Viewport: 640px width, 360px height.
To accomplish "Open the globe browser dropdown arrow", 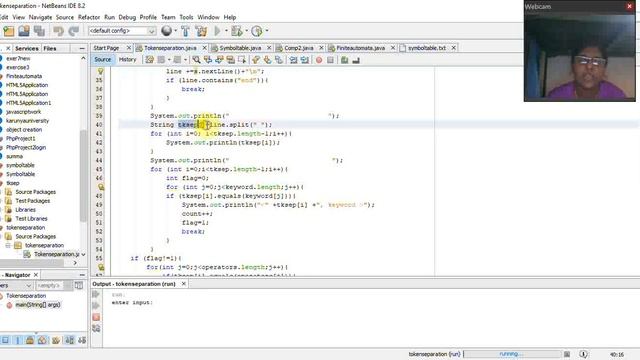I will coord(176,31).
